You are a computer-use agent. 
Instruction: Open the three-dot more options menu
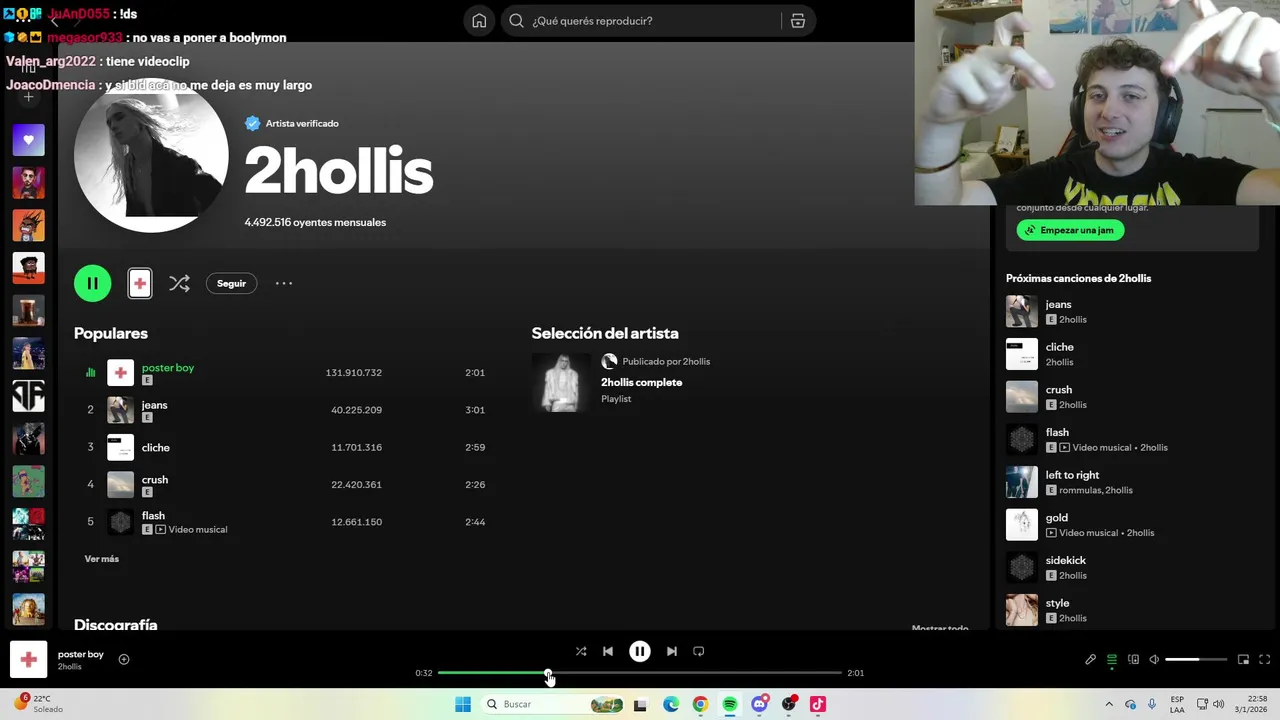click(x=284, y=284)
